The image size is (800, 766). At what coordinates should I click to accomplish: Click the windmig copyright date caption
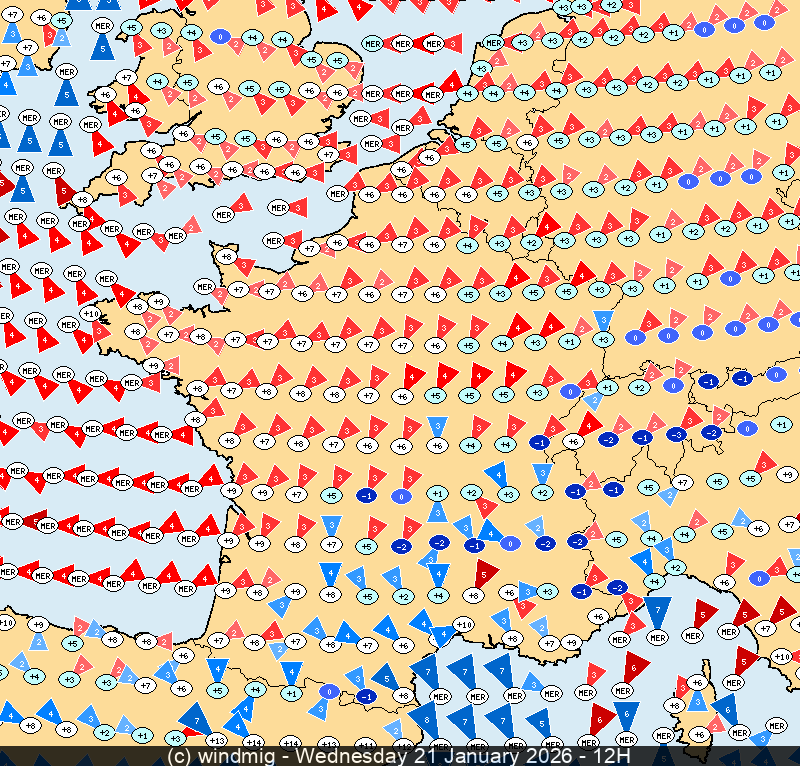400,756
